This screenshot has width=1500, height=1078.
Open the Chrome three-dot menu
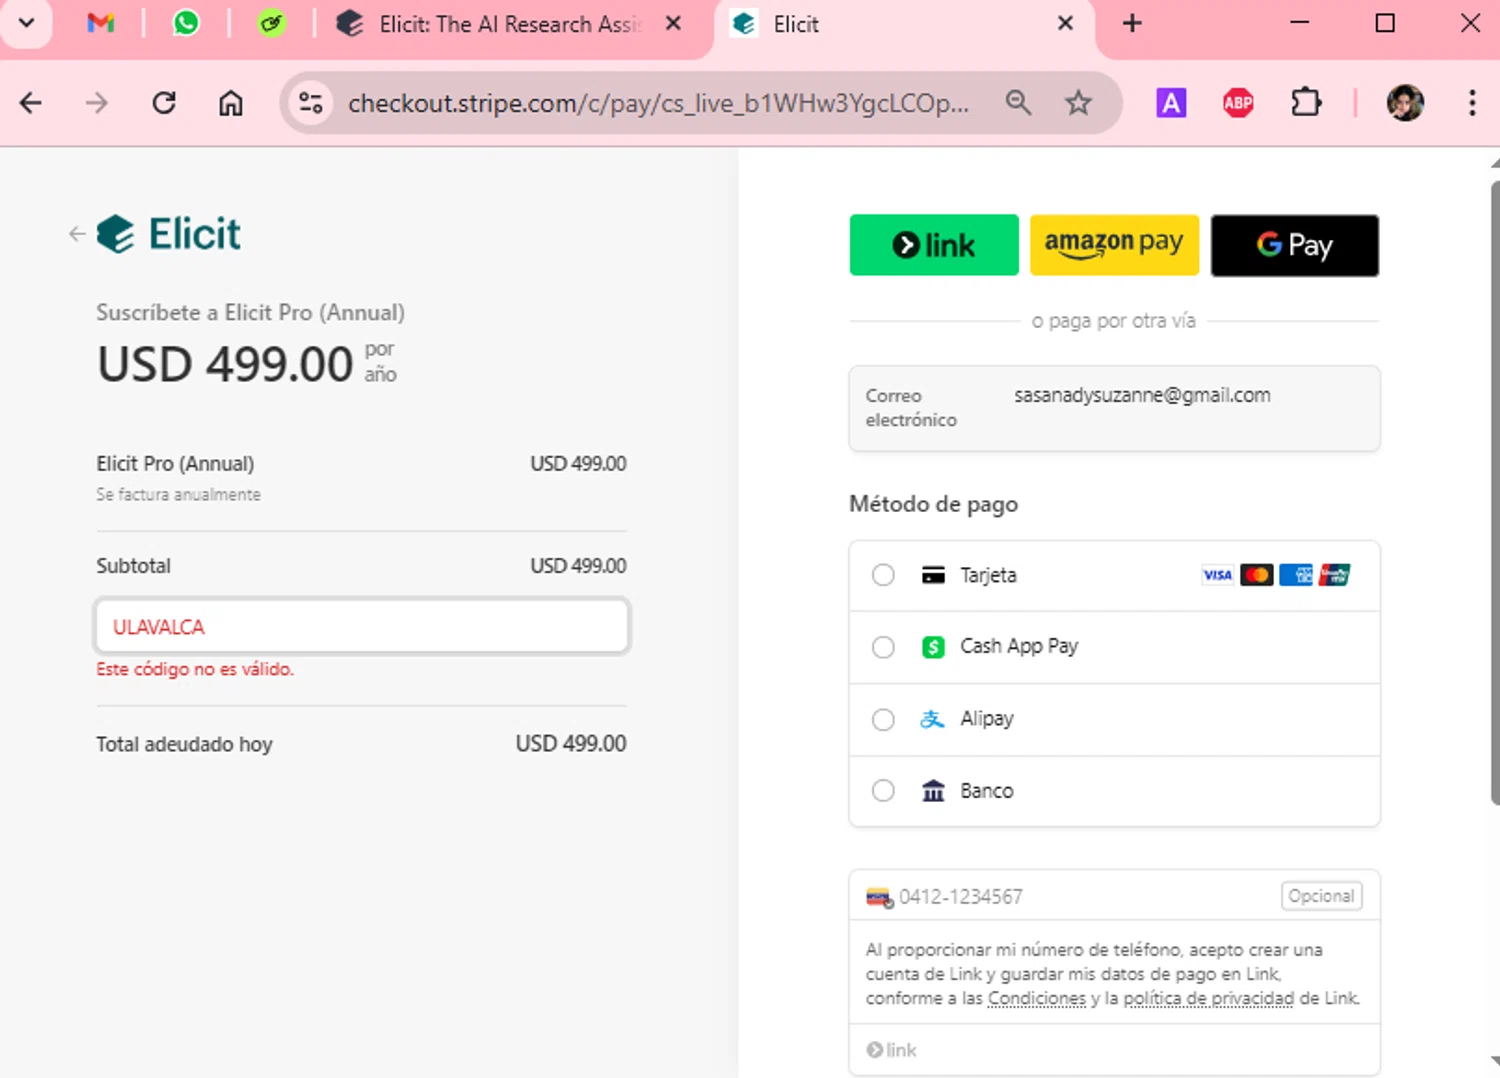click(1472, 102)
